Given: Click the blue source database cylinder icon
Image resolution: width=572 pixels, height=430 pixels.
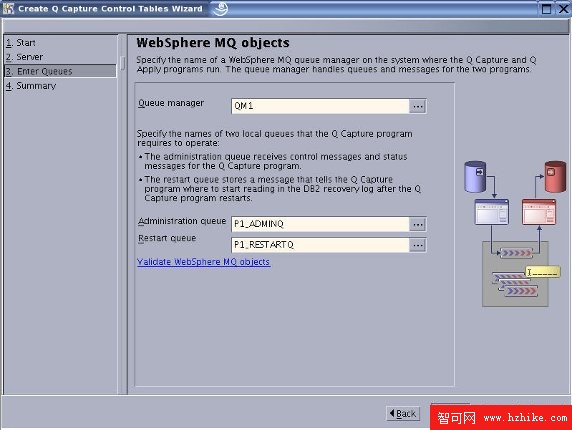Looking at the screenshot, I should [x=475, y=177].
